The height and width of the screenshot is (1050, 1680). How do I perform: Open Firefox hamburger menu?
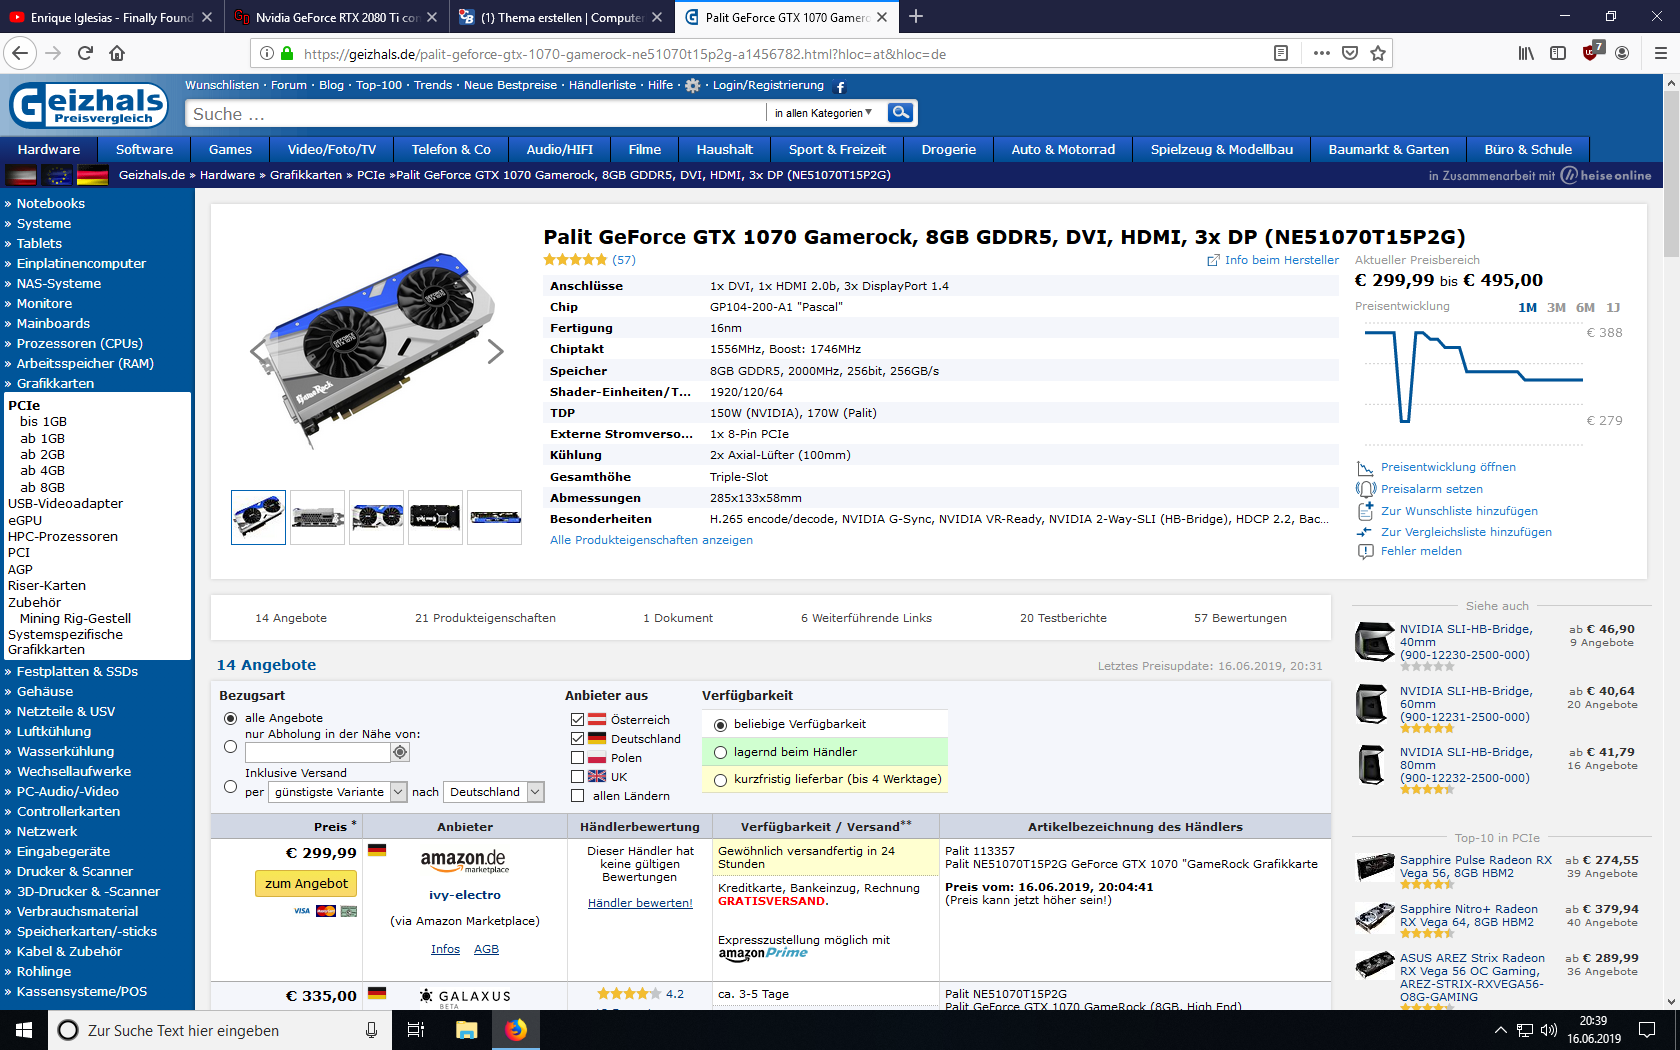coord(1660,53)
